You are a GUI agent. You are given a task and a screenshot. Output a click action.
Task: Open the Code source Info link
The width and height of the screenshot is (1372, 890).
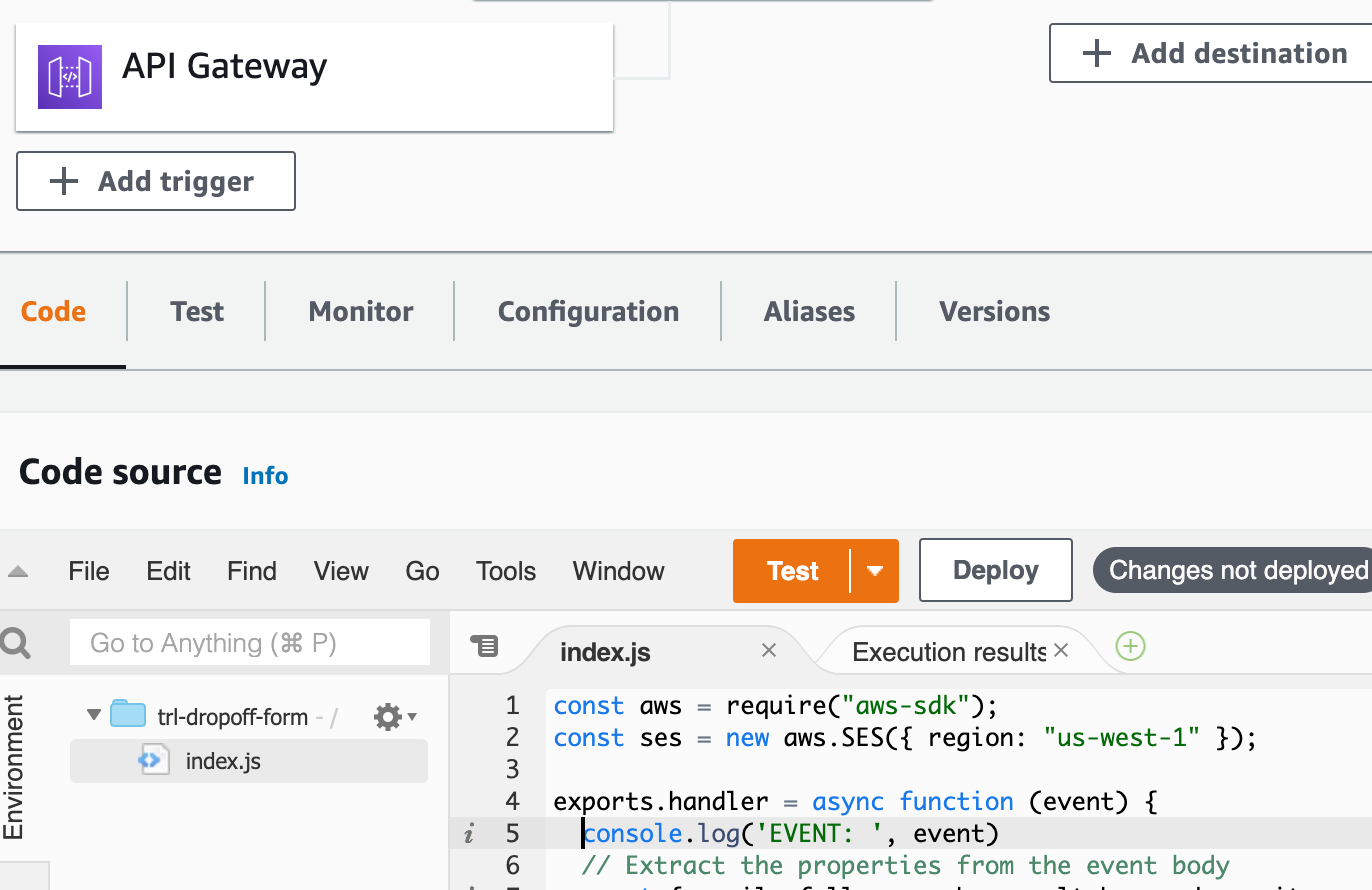point(265,476)
